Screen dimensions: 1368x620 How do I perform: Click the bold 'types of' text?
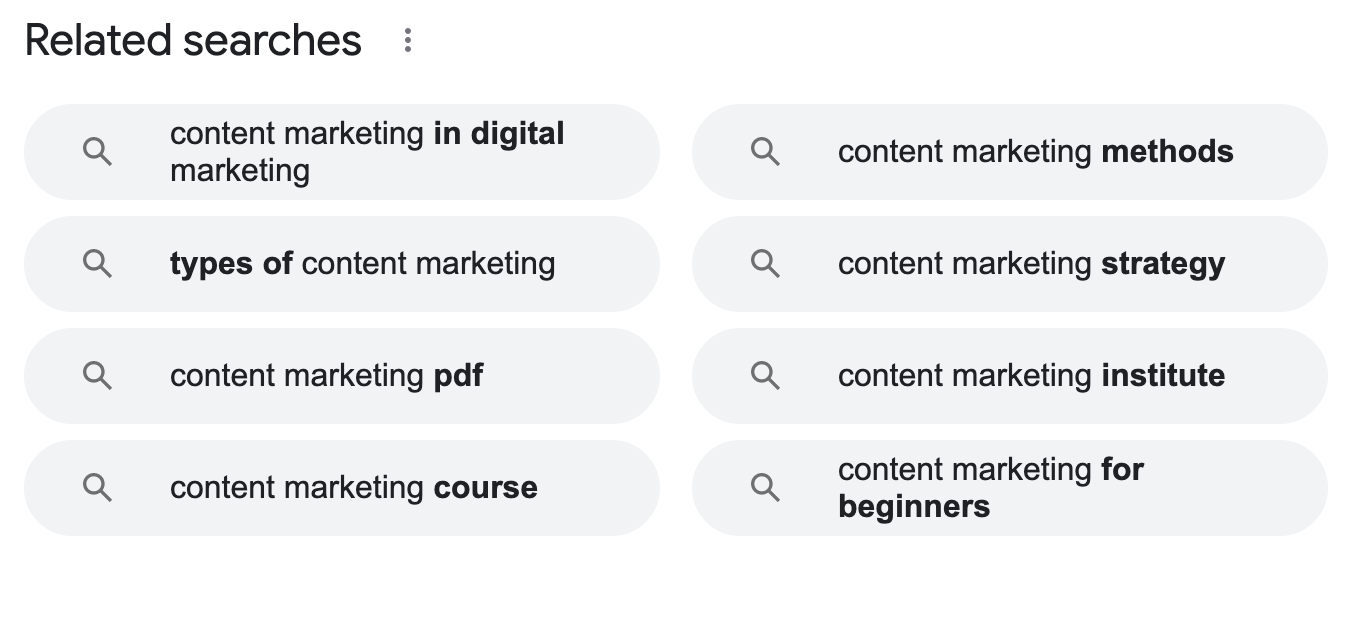[231, 265]
